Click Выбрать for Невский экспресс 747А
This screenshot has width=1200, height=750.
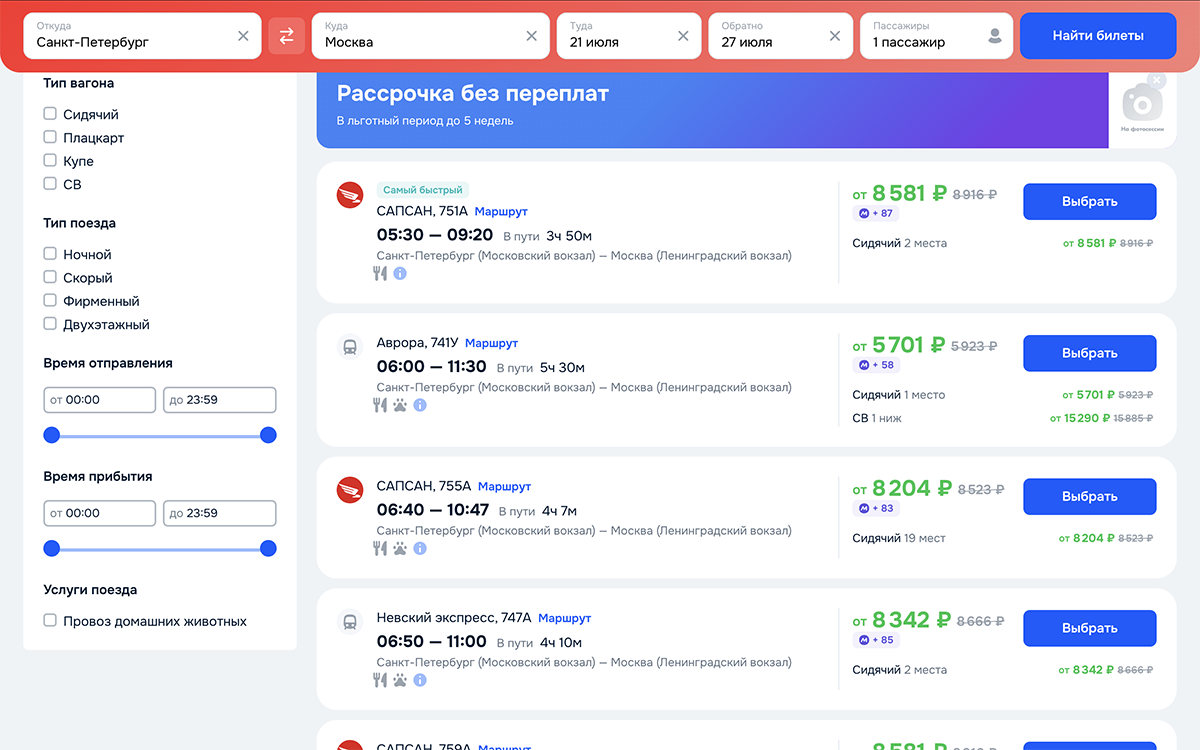[x=1089, y=628]
